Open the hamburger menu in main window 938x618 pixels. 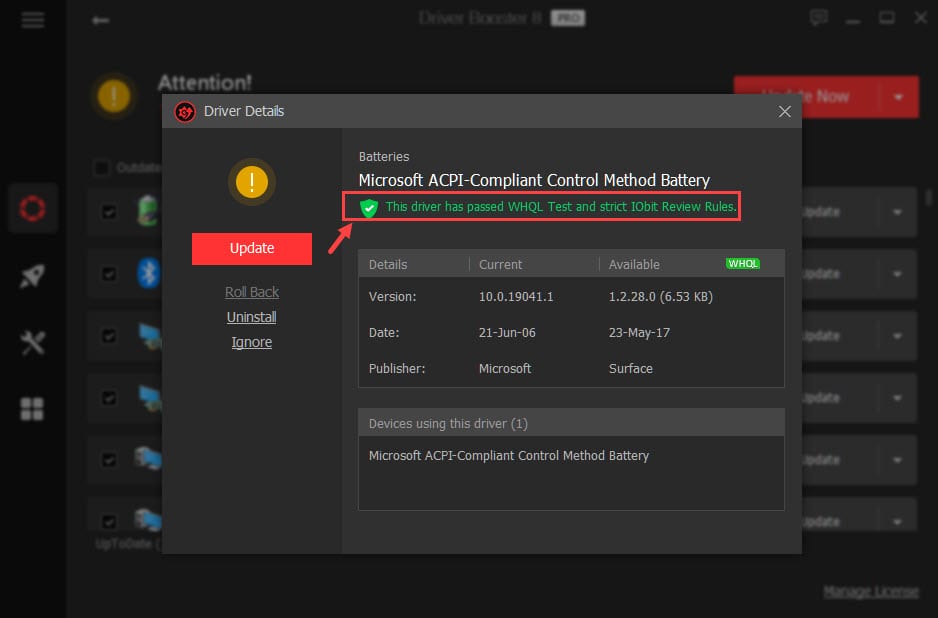click(x=33, y=20)
